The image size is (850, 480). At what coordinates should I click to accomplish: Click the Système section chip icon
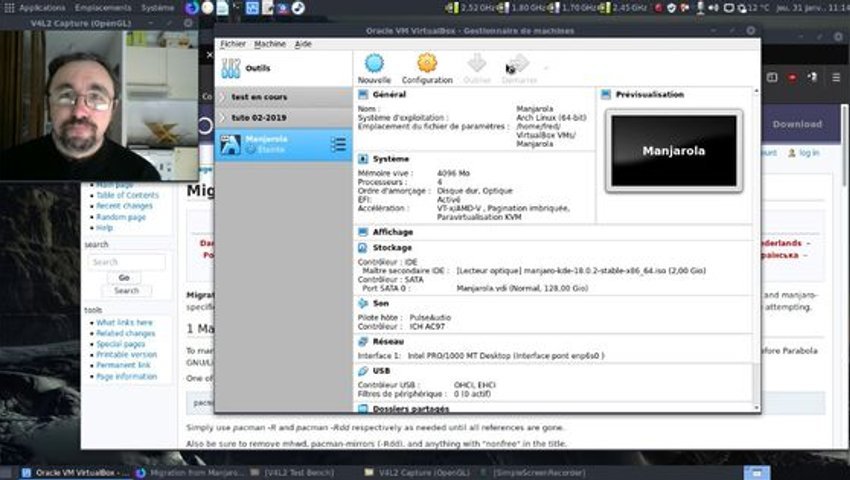pyautogui.click(x=363, y=159)
